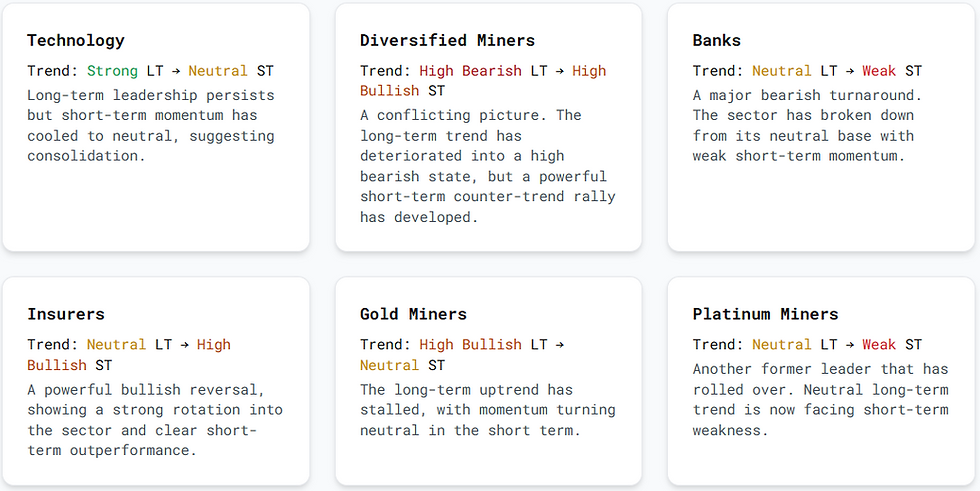Open the Platinum Miners card title
Image resolution: width=980 pixels, height=491 pixels.
765,315
